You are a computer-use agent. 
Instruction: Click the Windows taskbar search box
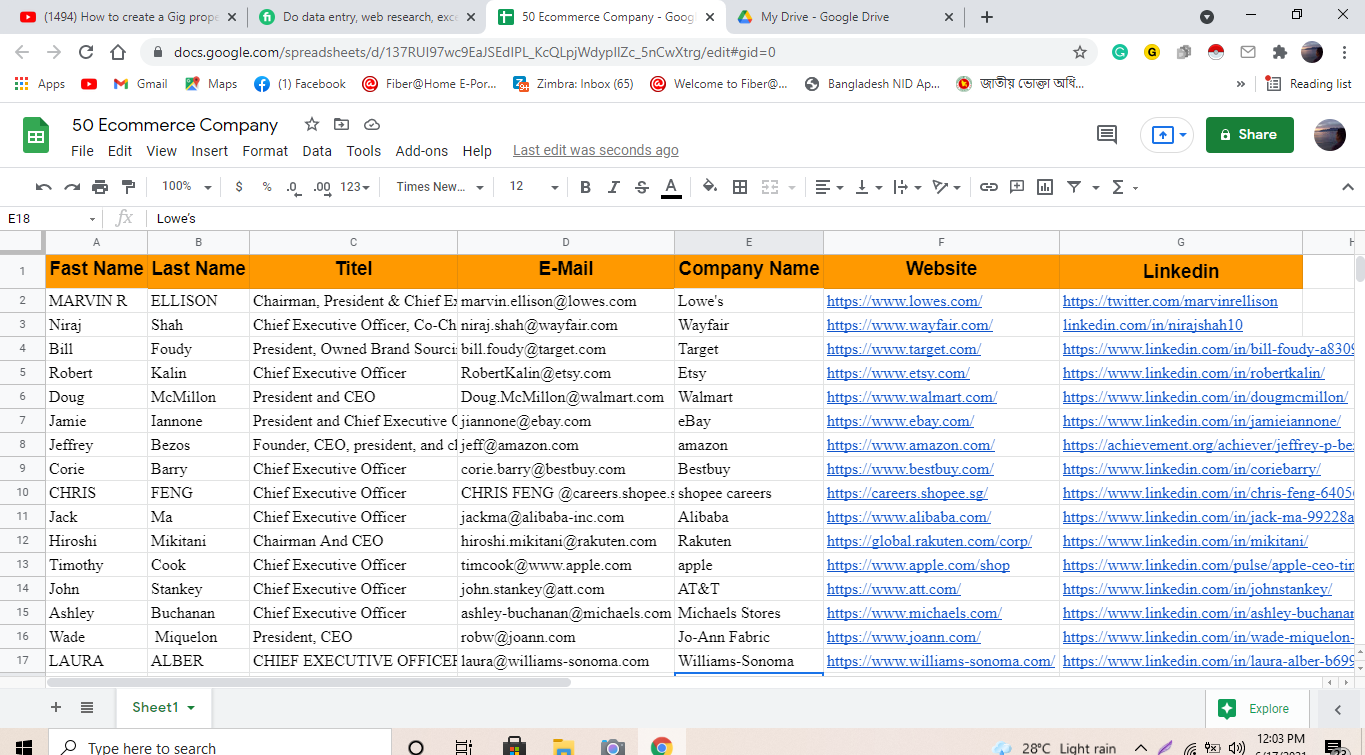(x=220, y=747)
